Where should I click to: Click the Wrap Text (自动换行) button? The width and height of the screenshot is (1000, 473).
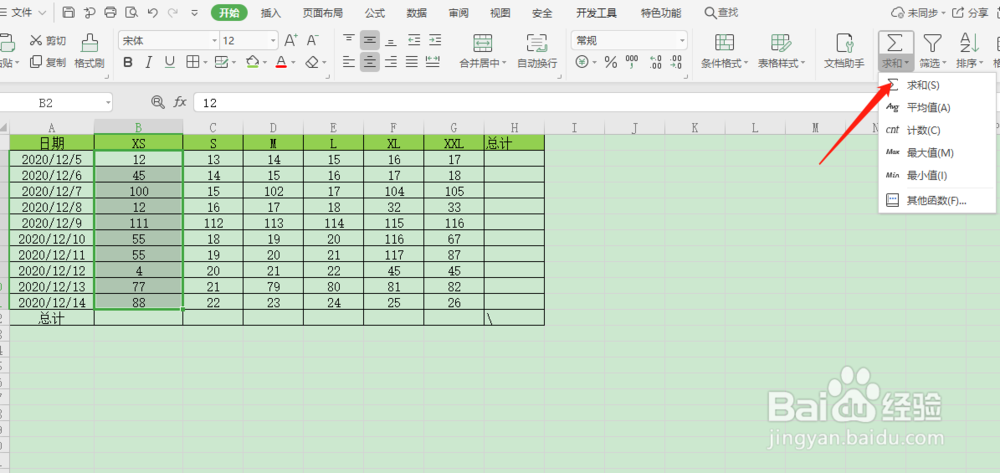click(x=536, y=51)
